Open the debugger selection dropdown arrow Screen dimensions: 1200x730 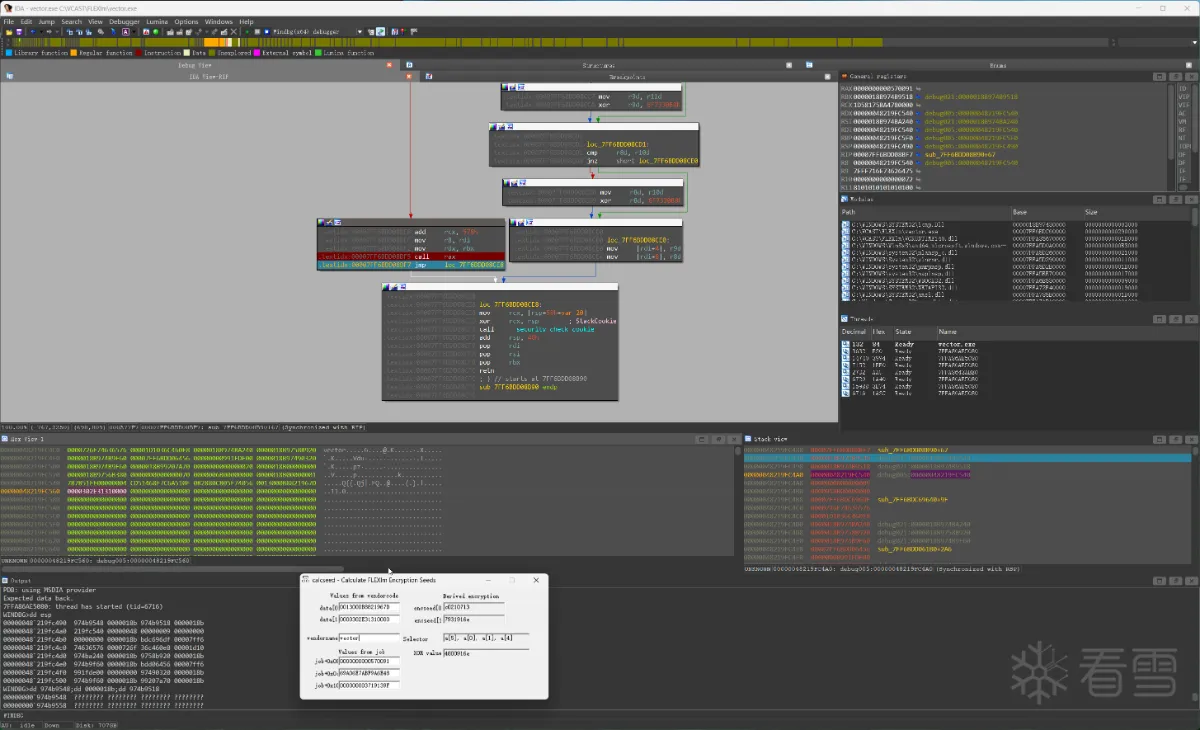[x=360, y=31]
